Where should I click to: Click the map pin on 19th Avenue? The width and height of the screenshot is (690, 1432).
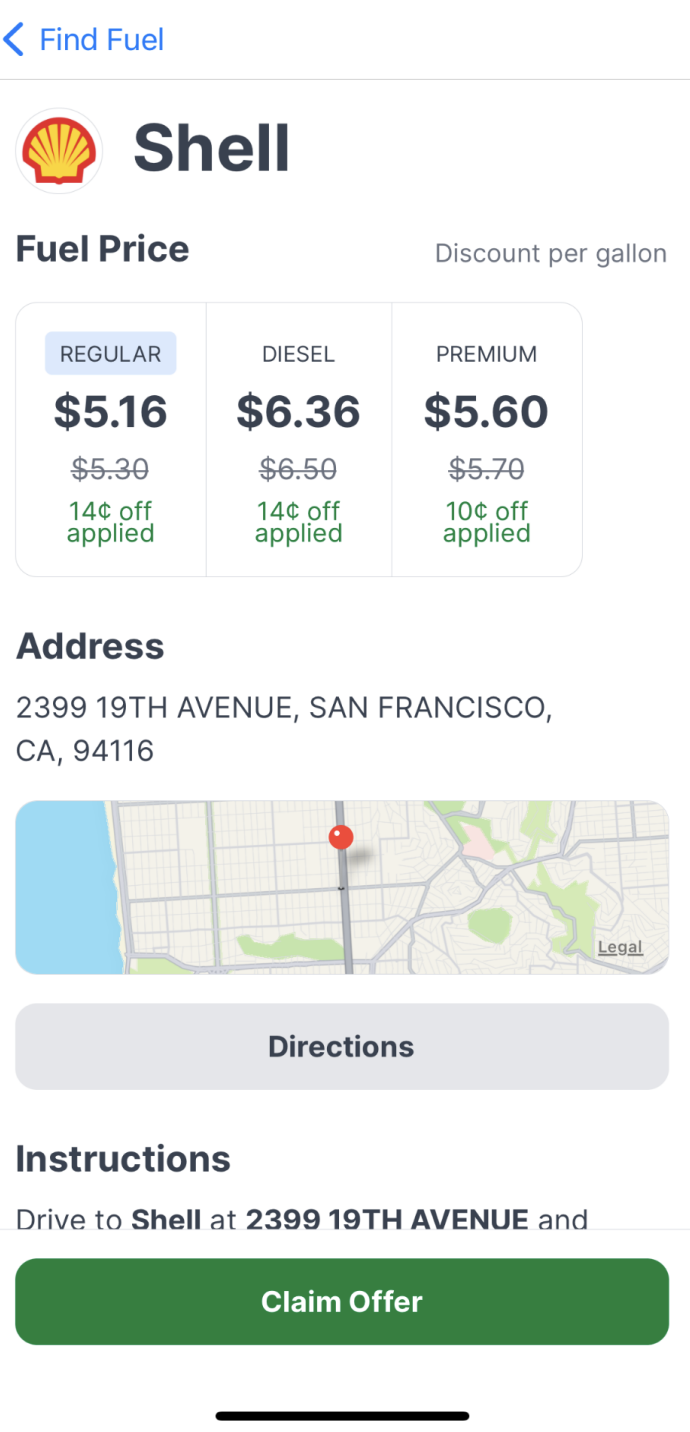[x=341, y=836]
